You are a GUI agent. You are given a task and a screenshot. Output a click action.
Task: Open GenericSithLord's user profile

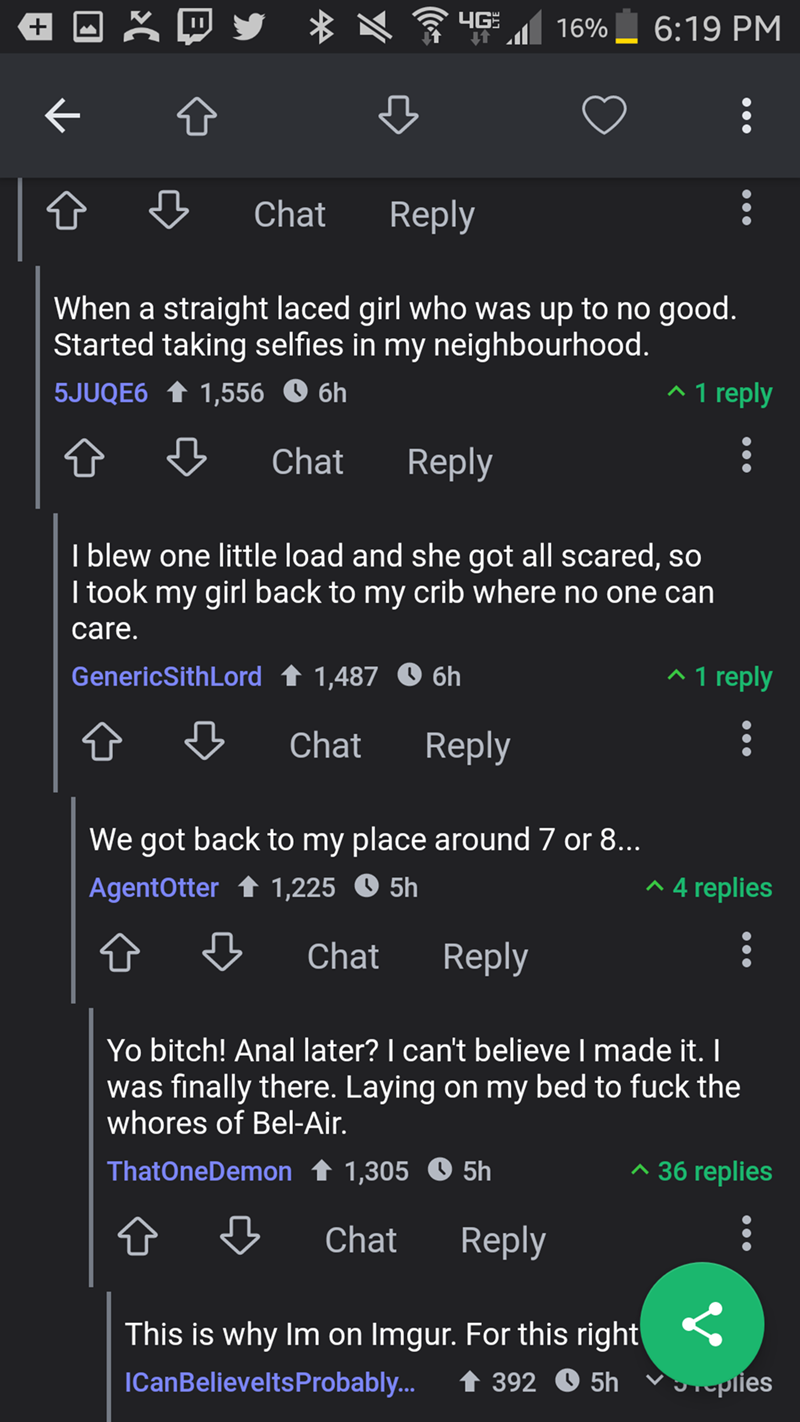coord(166,677)
